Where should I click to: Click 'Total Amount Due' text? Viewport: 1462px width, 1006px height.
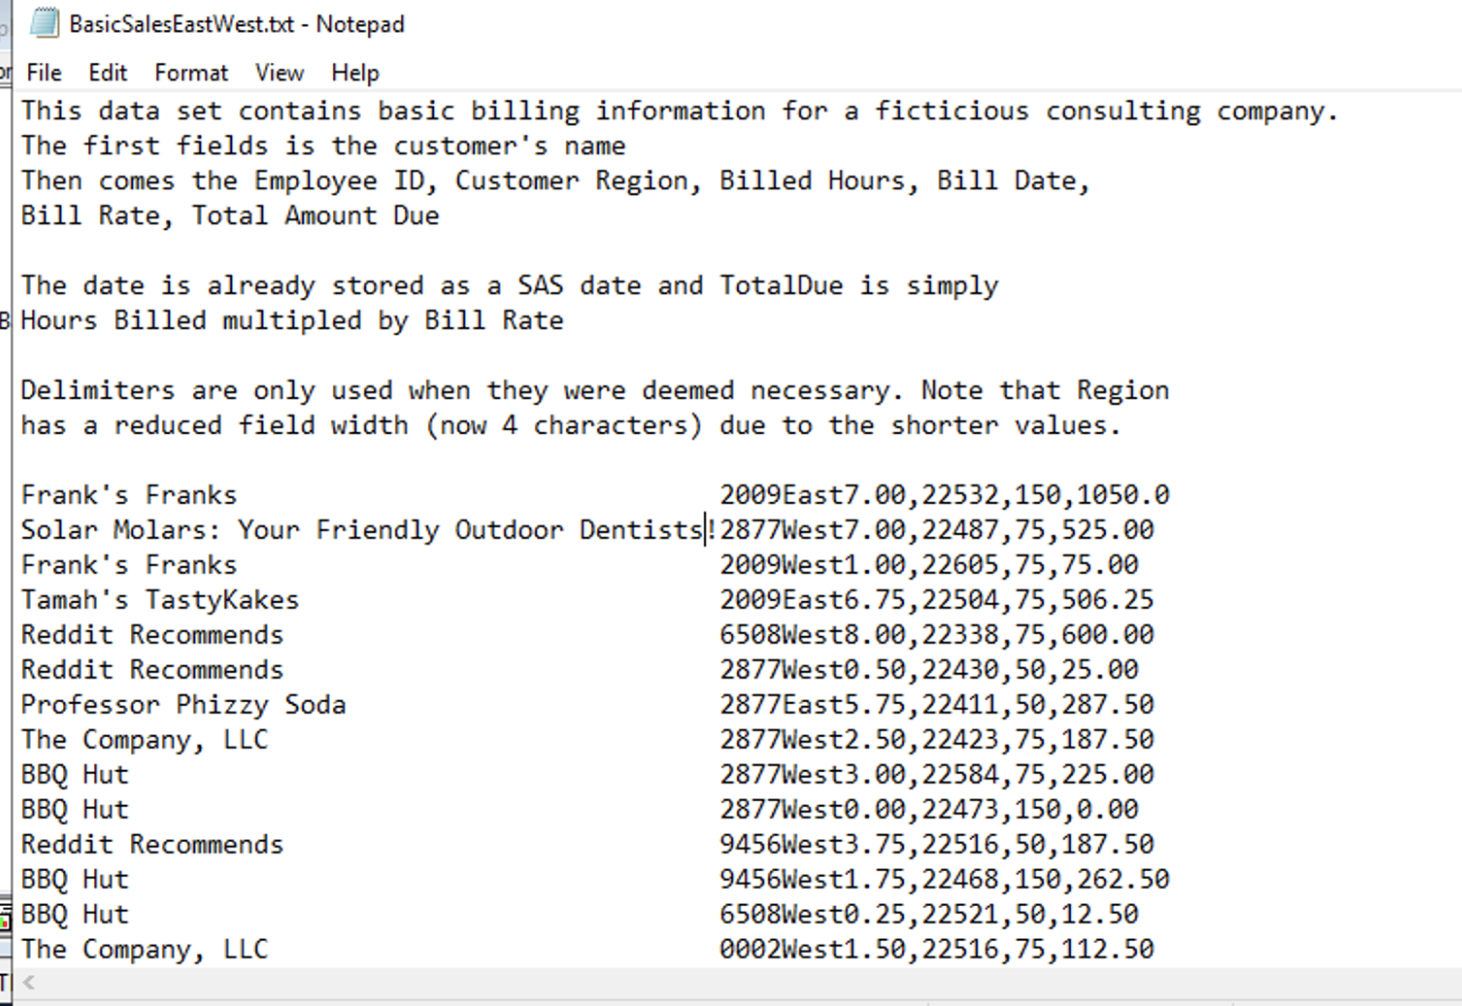(316, 216)
